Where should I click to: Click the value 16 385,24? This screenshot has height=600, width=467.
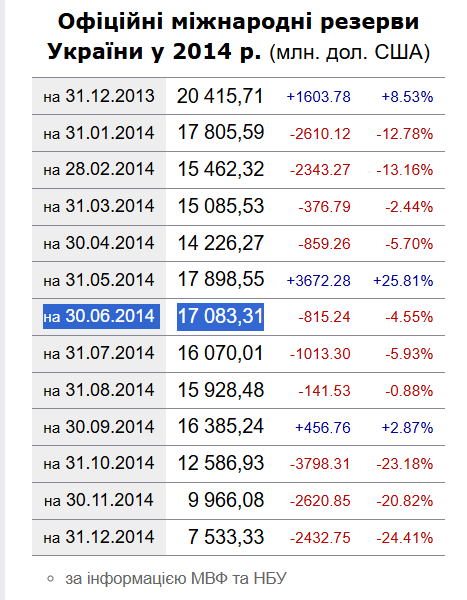(220, 426)
